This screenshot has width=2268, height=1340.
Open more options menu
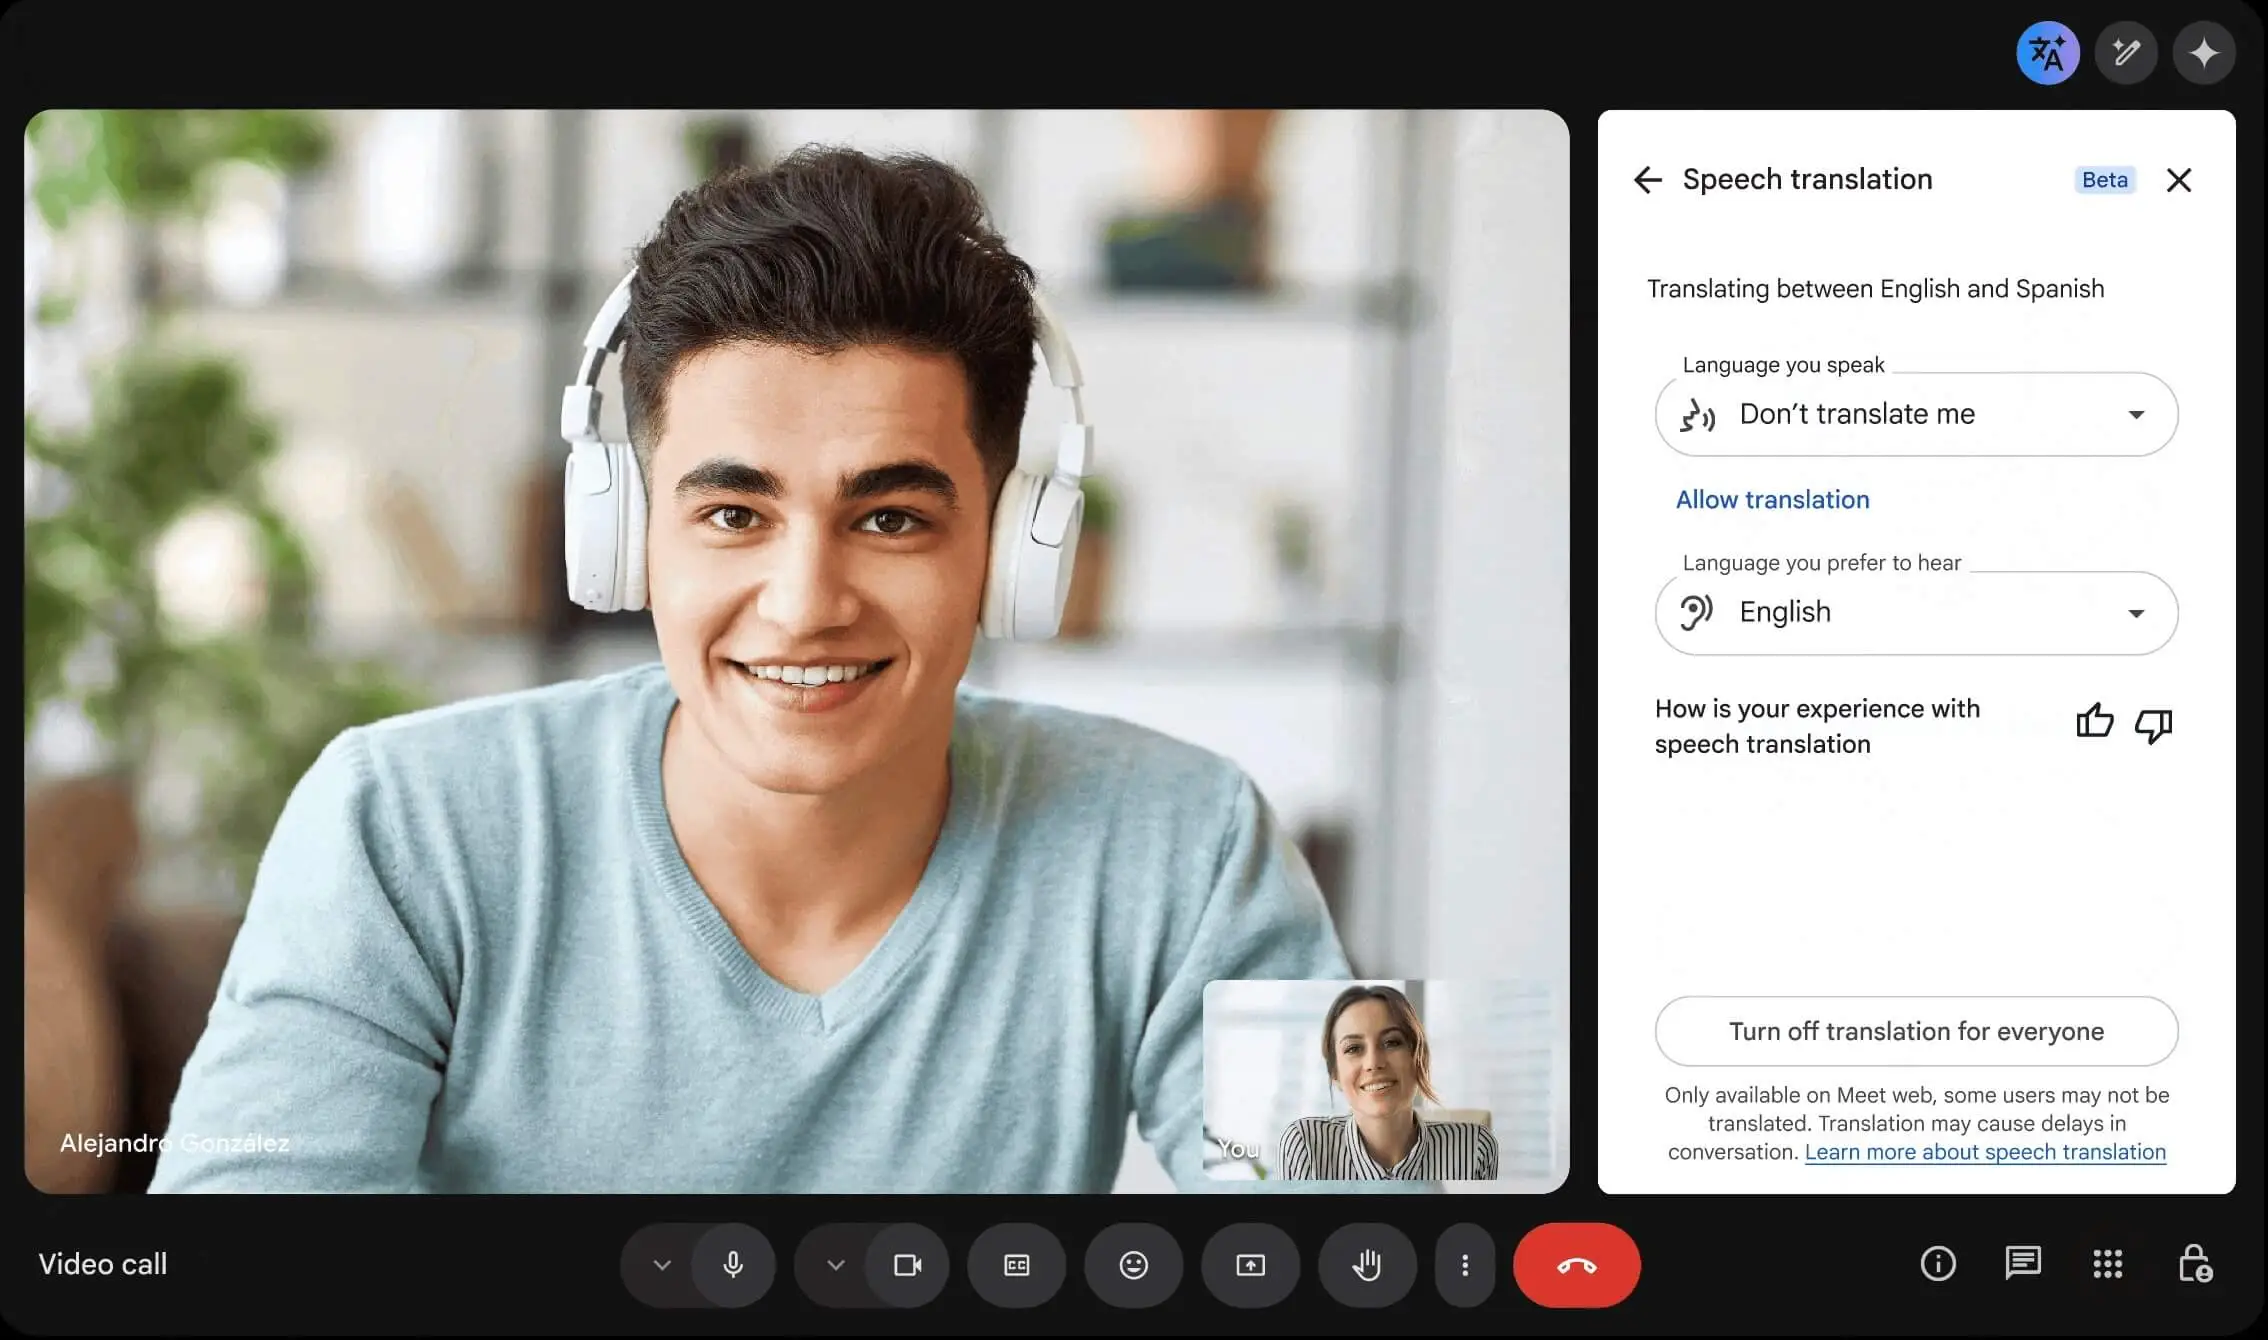tap(1466, 1265)
